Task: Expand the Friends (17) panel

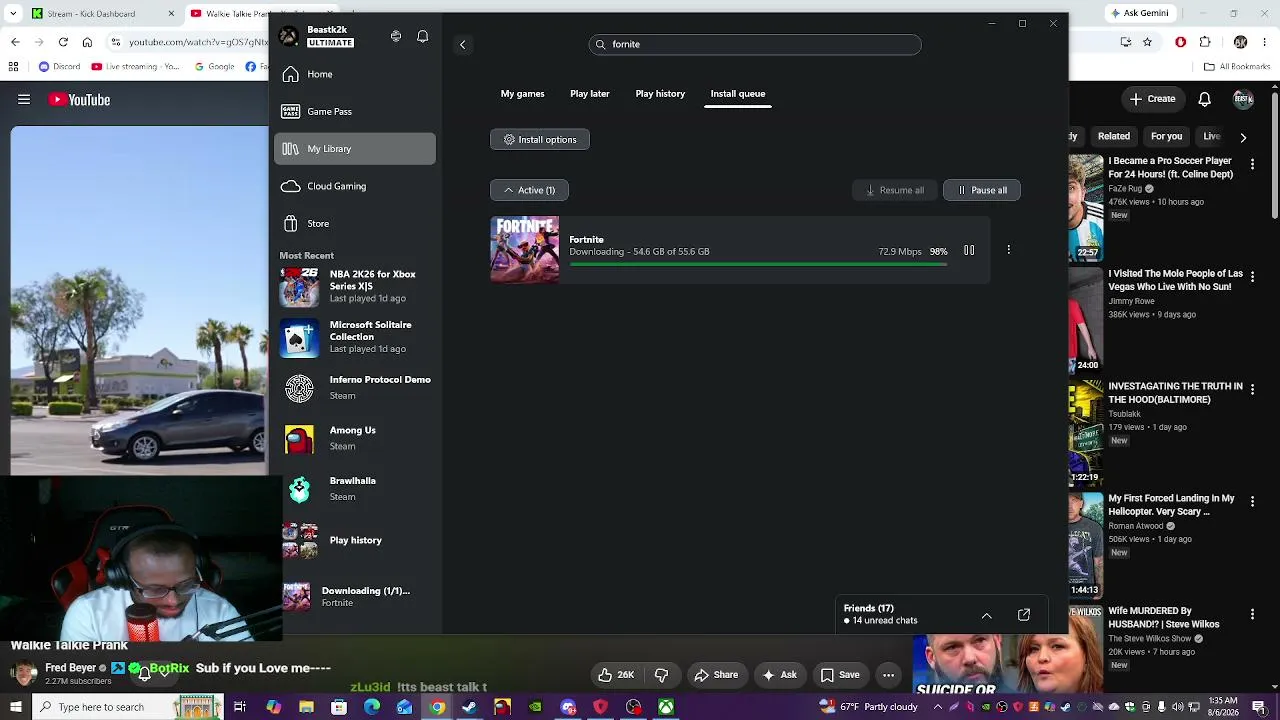Action: tap(987, 615)
